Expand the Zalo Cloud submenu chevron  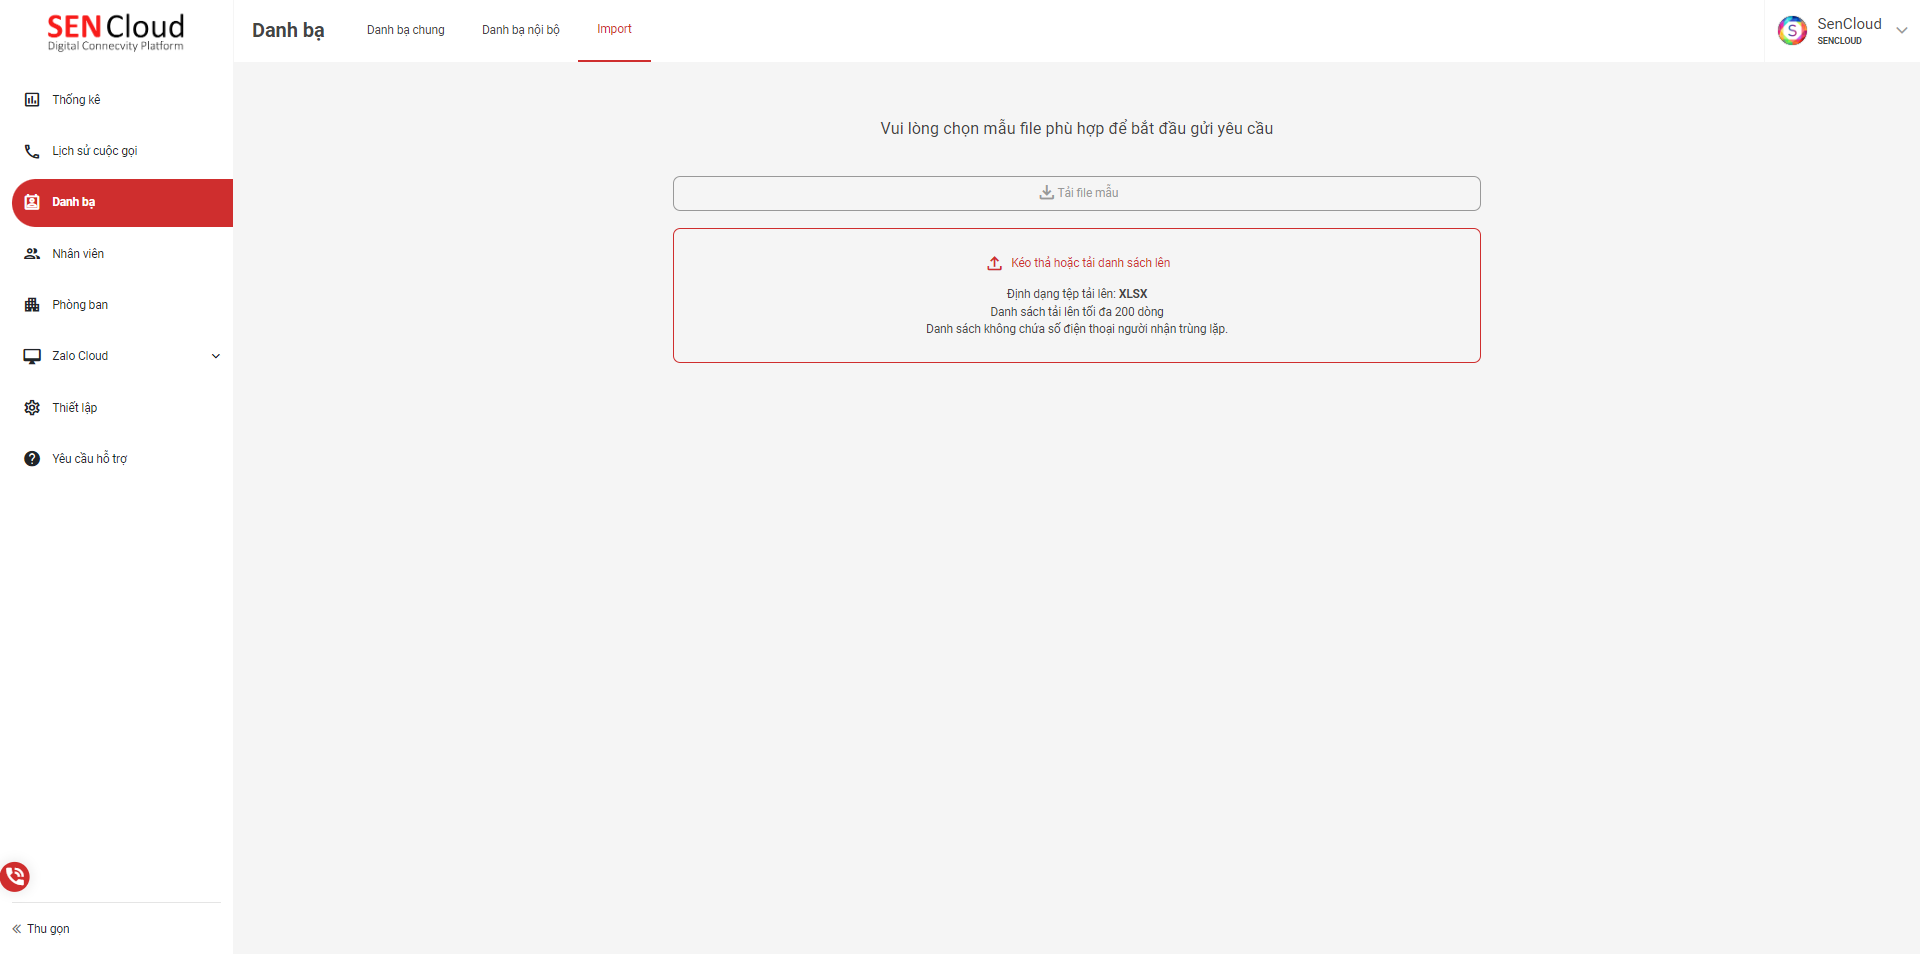215,356
